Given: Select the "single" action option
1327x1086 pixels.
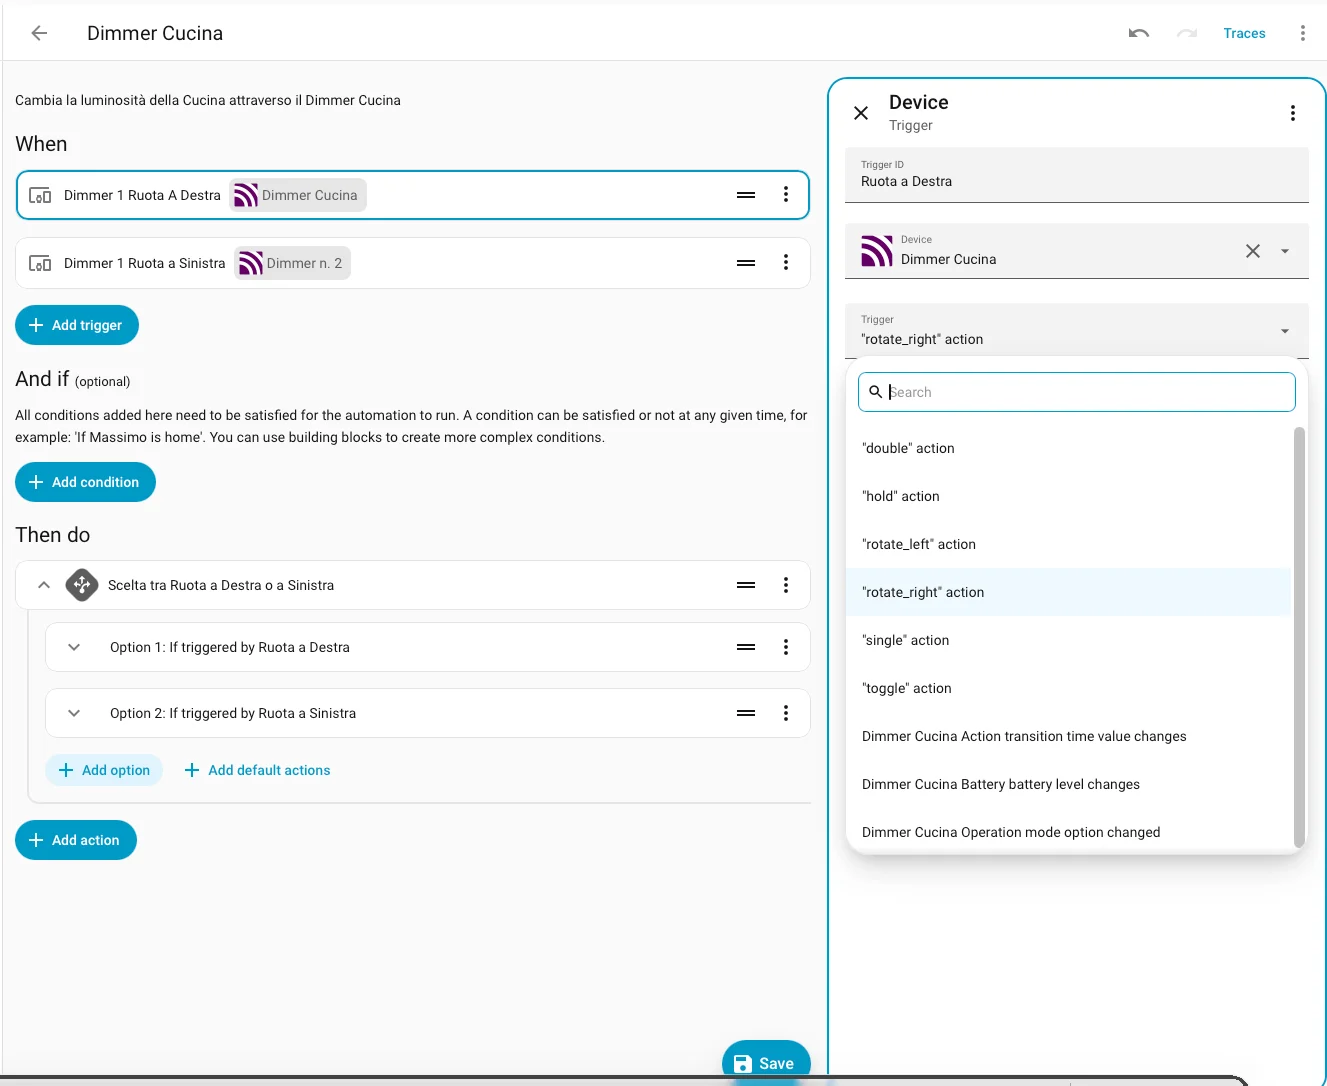Looking at the screenshot, I should pos(1069,640).
